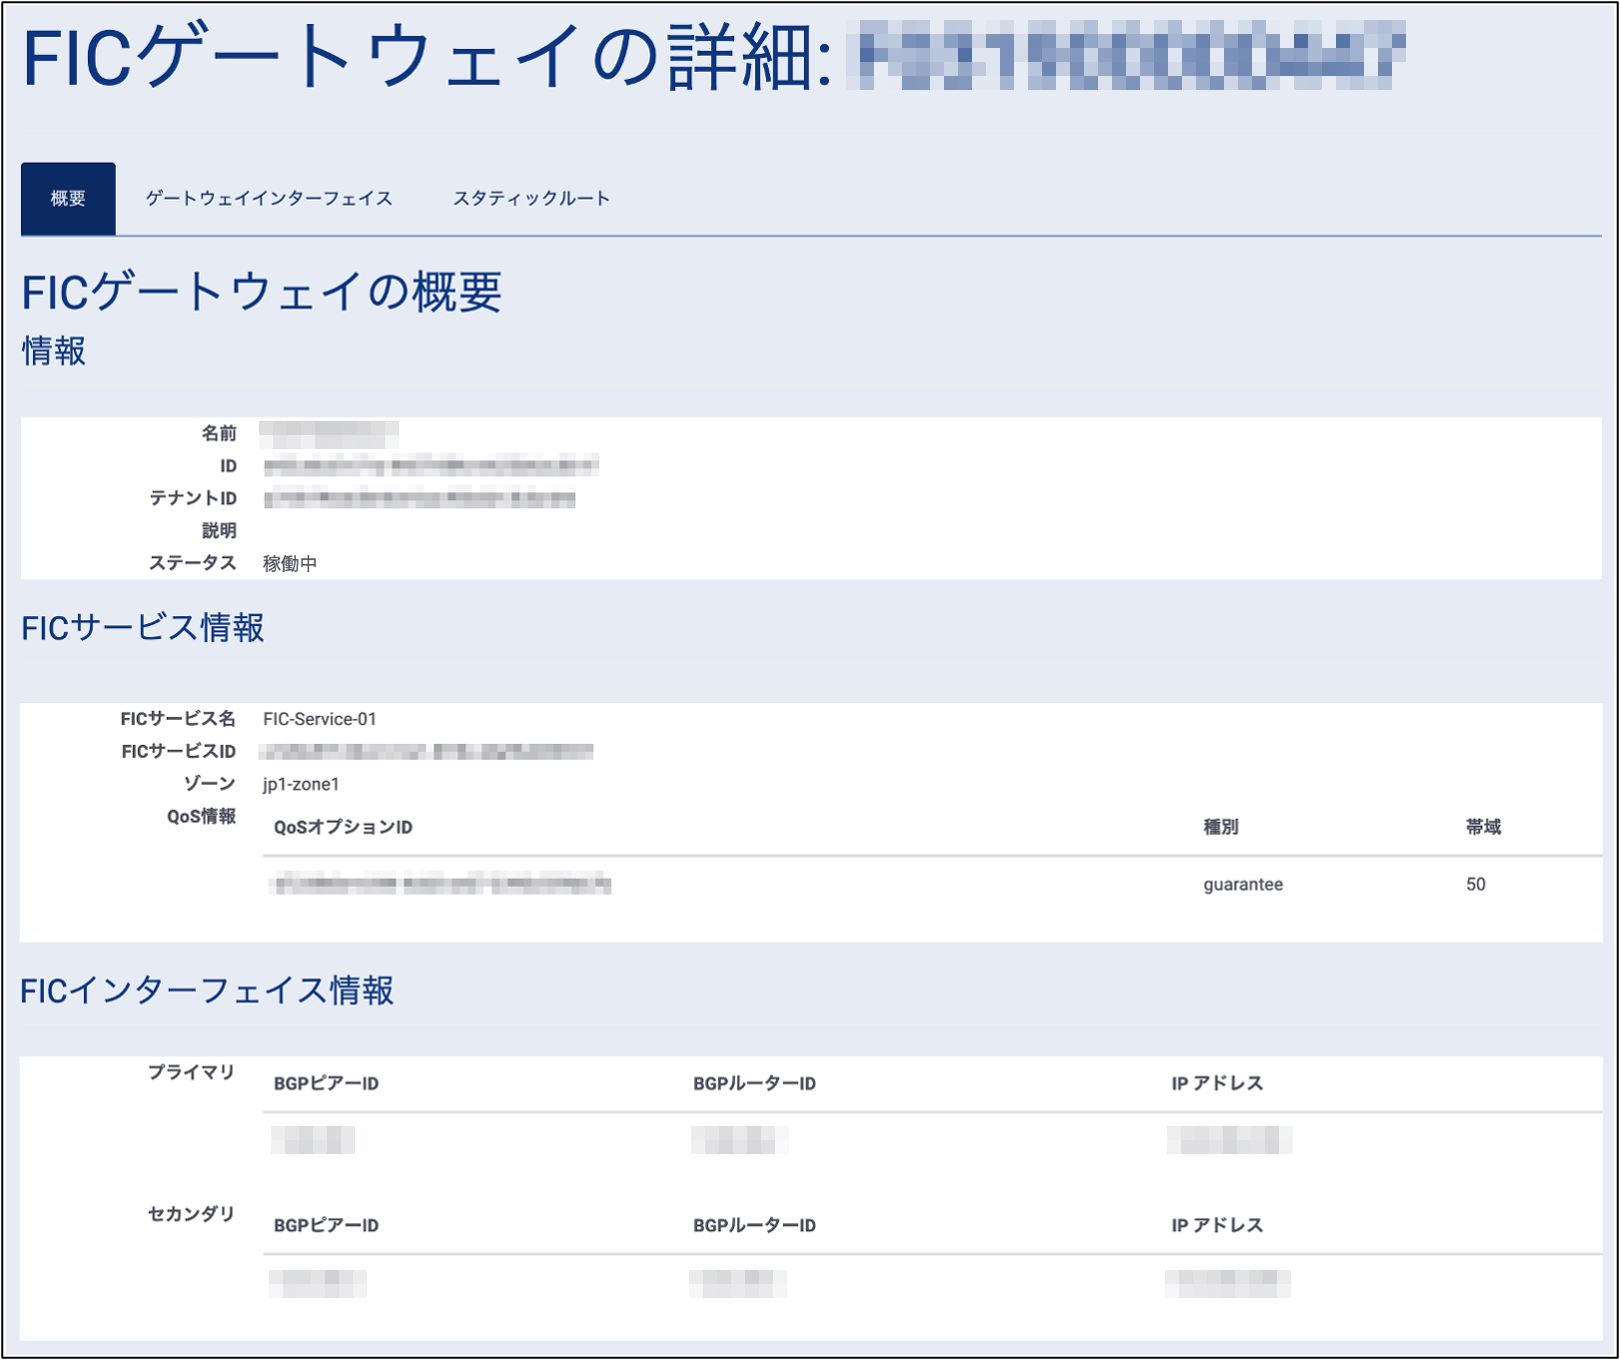Select the FICゲートウェイの詳細 page title

point(427,58)
